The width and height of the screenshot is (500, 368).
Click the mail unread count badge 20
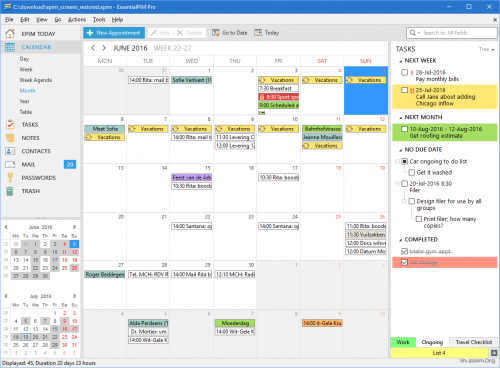pos(70,164)
